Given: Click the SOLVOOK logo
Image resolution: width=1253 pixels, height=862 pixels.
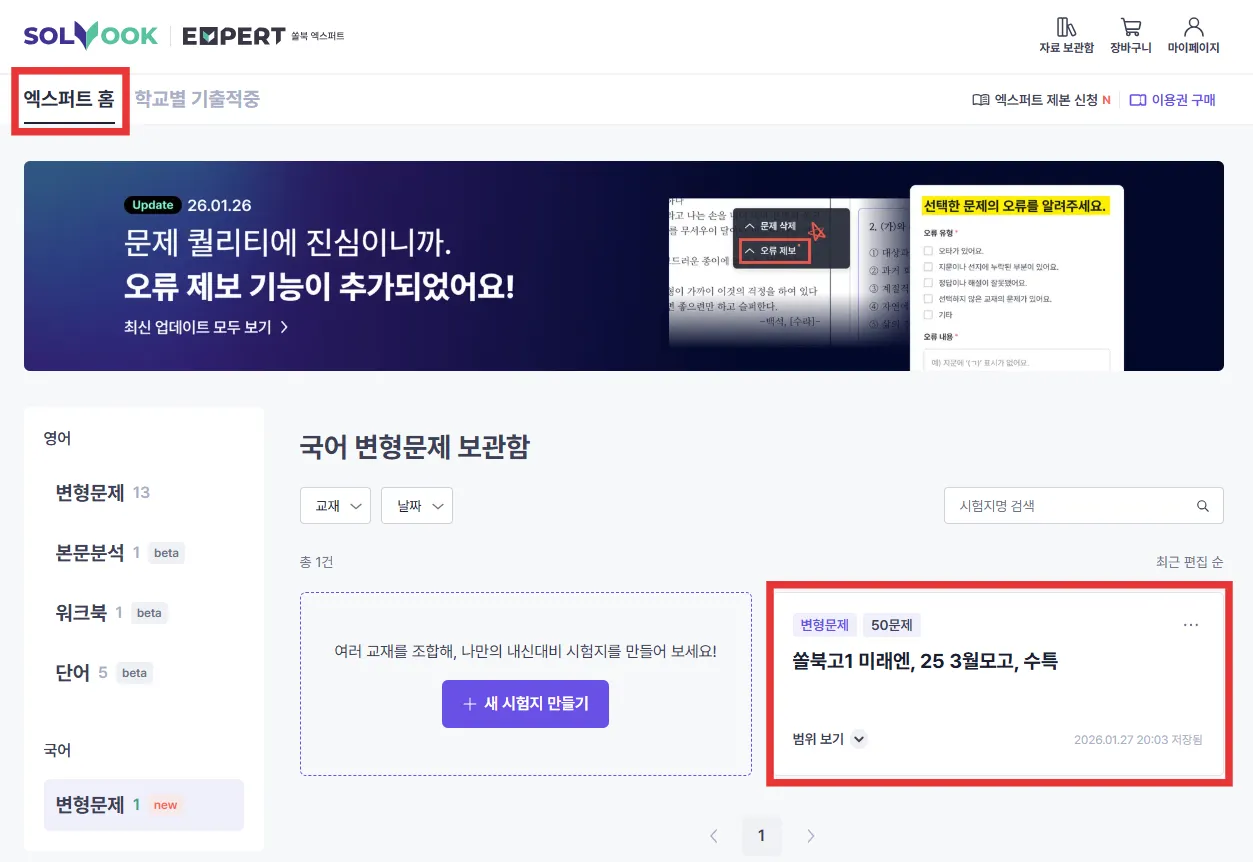Looking at the screenshot, I should pos(91,36).
